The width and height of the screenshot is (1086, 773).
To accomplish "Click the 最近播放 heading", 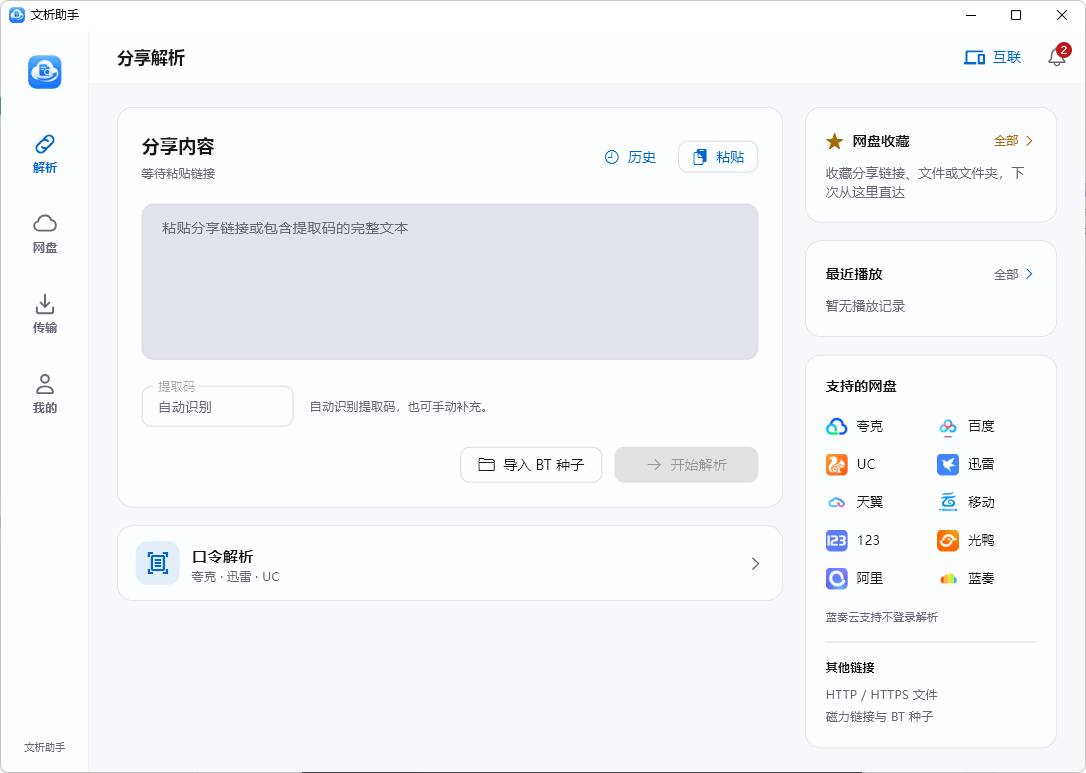I will 854,274.
